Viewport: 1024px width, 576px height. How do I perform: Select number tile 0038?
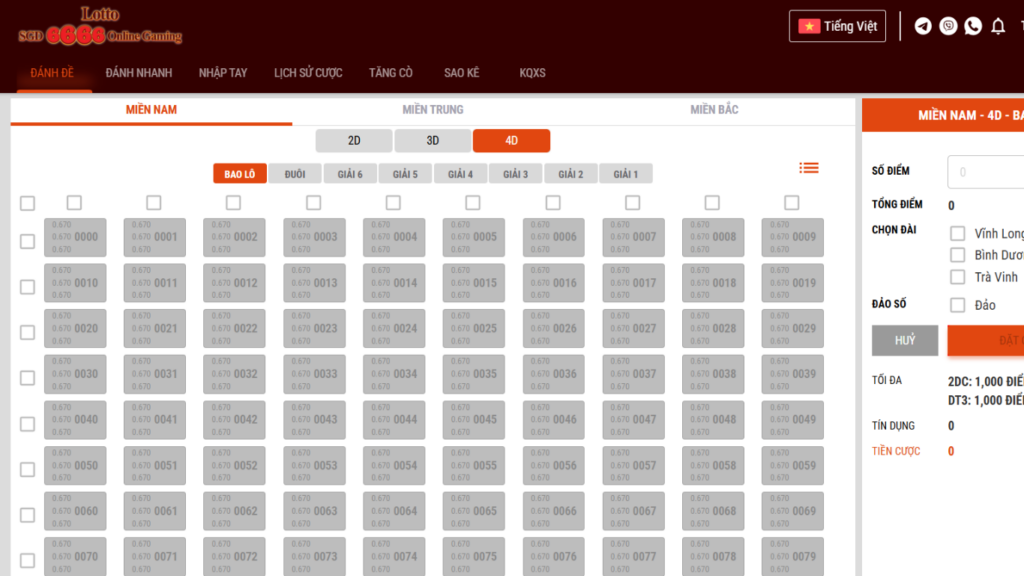[x=712, y=374]
